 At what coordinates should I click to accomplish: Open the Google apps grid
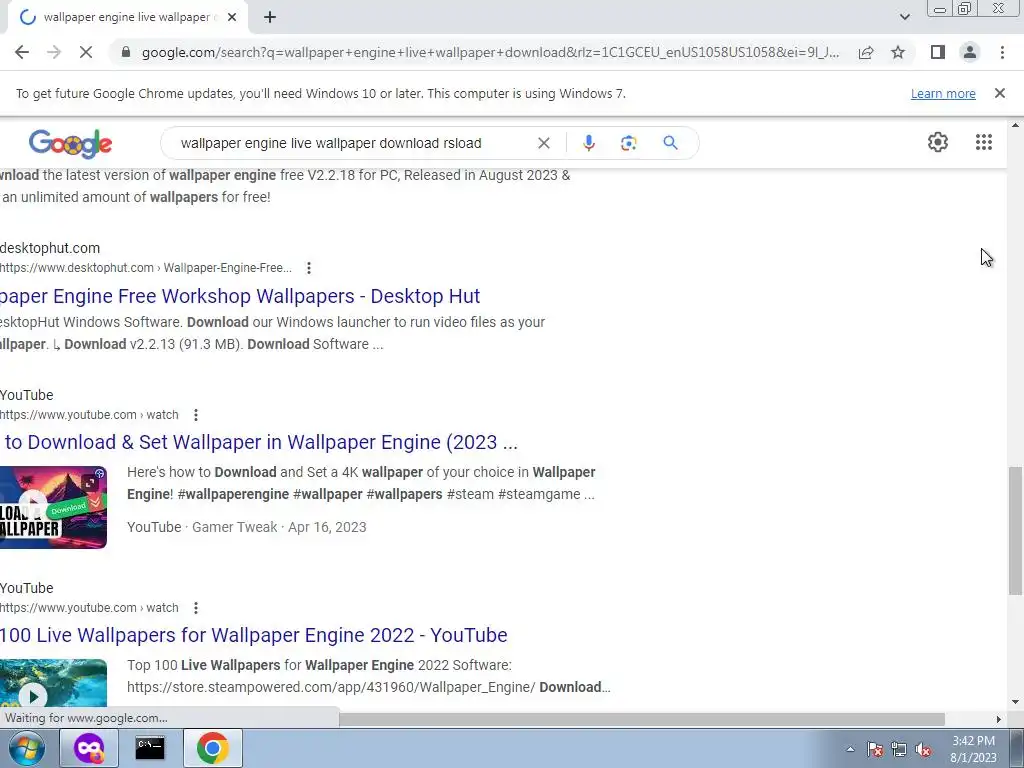click(x=984, y=142)
